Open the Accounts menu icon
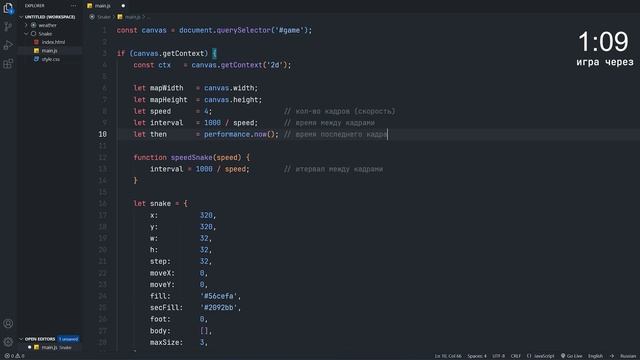The width and height of the screenshot is (640, 360). (x=8, y=323)
